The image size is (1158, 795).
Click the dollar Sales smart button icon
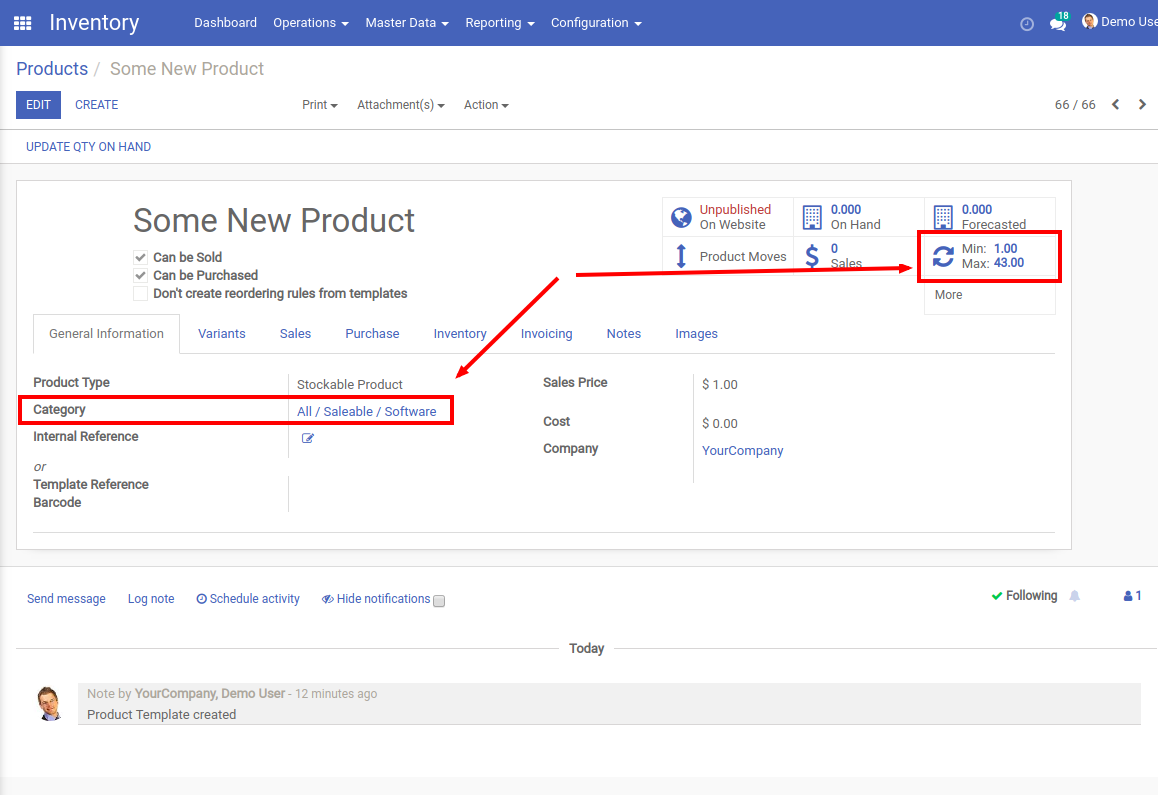813,256
